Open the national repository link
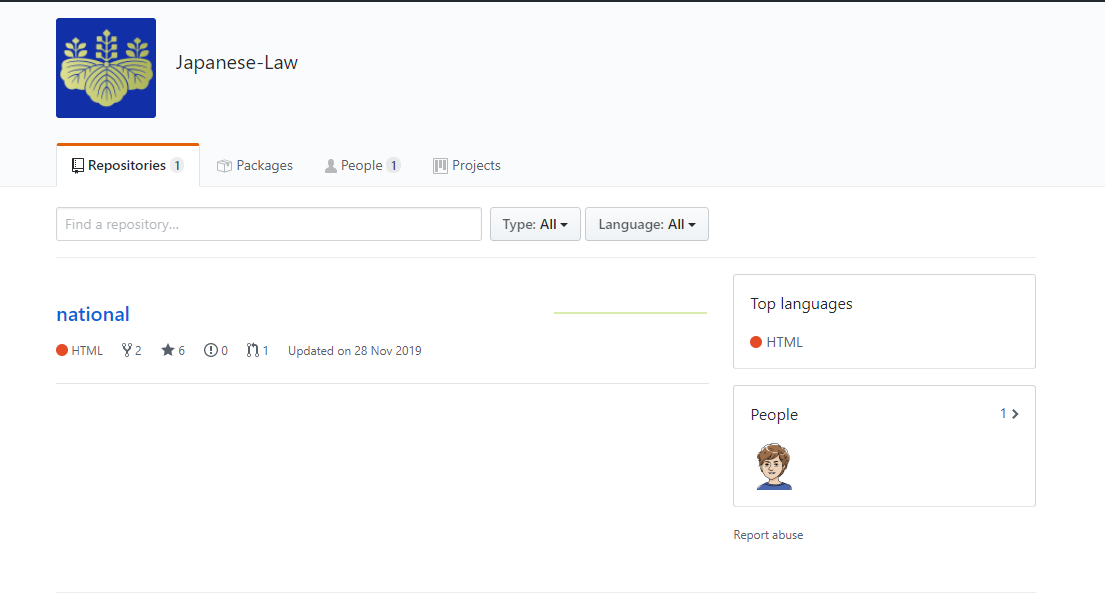1105x609 pixels. tap(93, 314)
